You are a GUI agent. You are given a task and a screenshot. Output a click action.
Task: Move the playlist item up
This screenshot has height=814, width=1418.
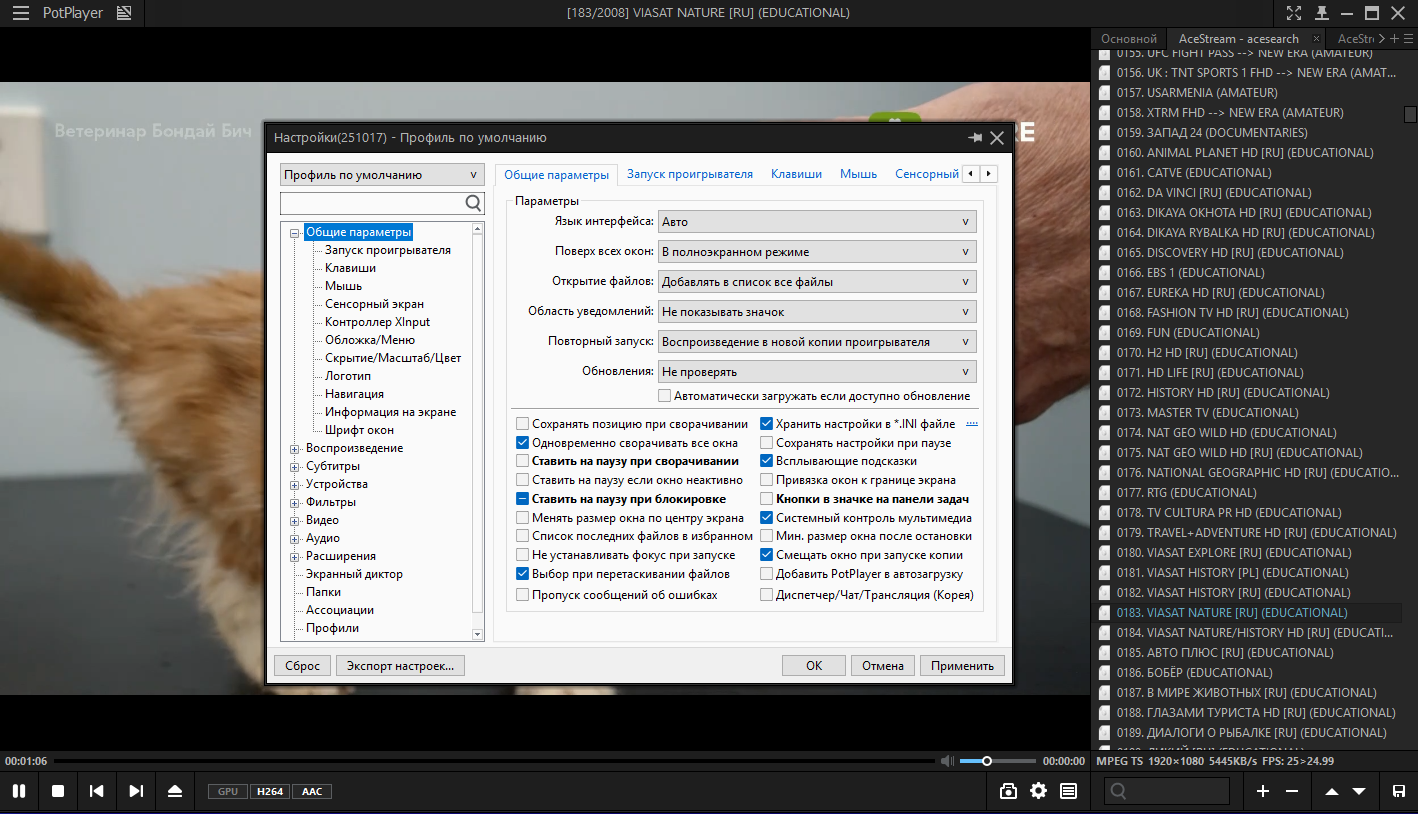1332,791
